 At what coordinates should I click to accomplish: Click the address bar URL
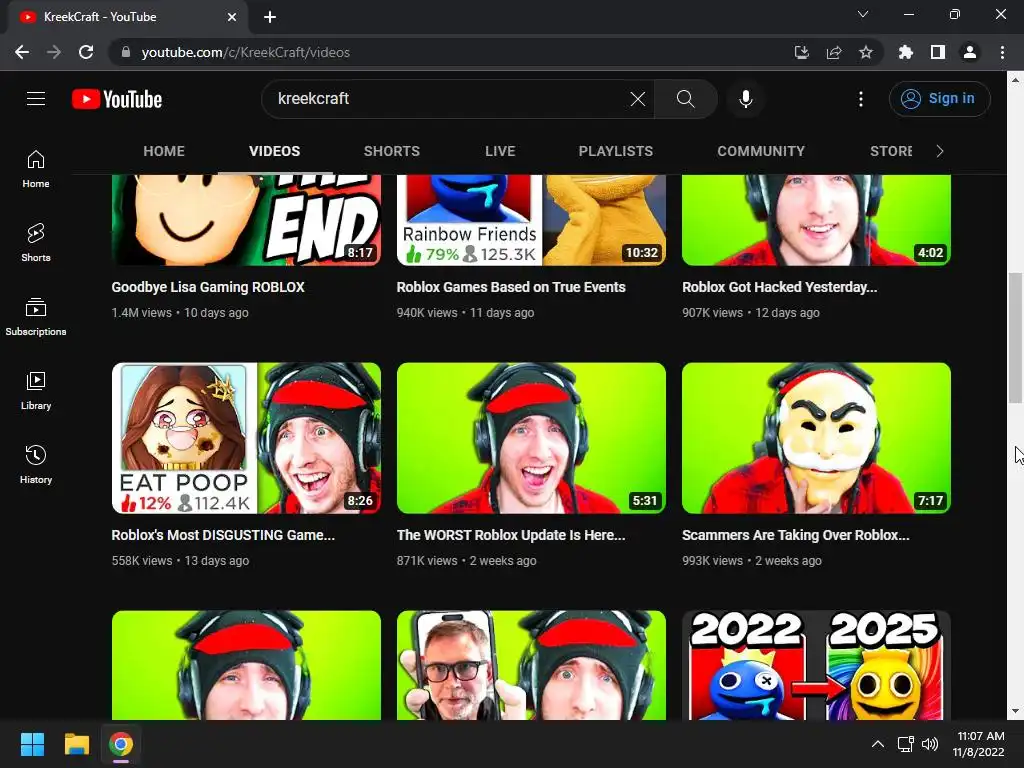tap(246, 52)
